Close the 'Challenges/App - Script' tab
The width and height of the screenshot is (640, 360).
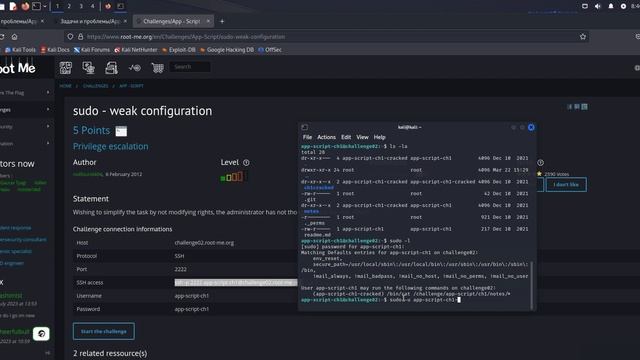pos(208,21)
